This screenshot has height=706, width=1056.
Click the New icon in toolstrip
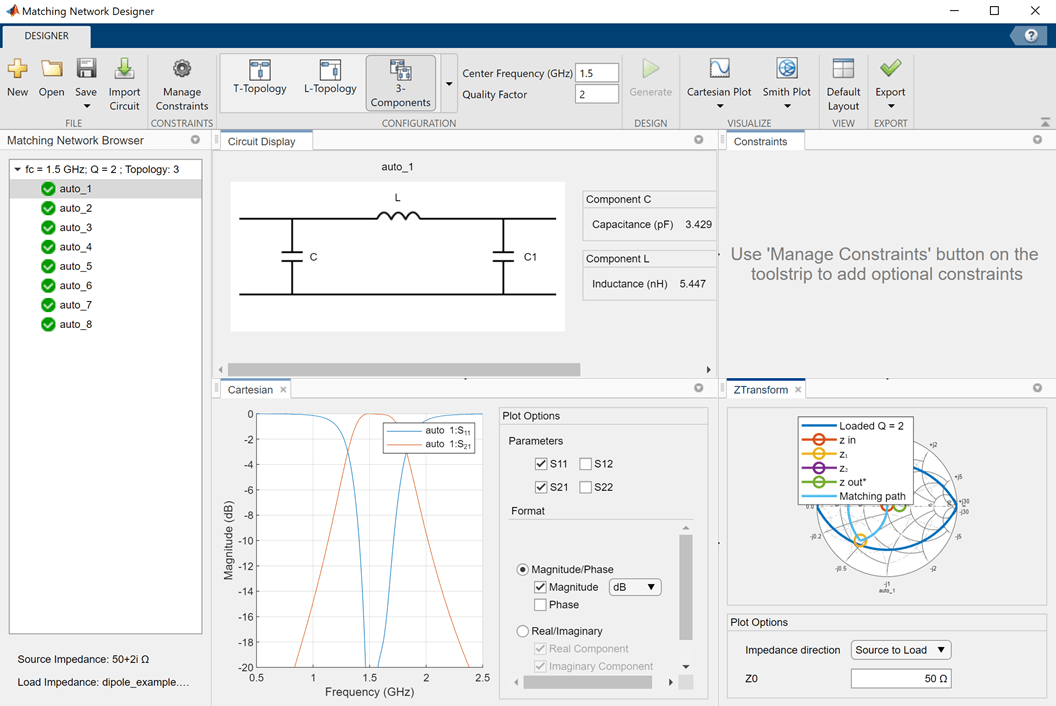coord(17,69)
